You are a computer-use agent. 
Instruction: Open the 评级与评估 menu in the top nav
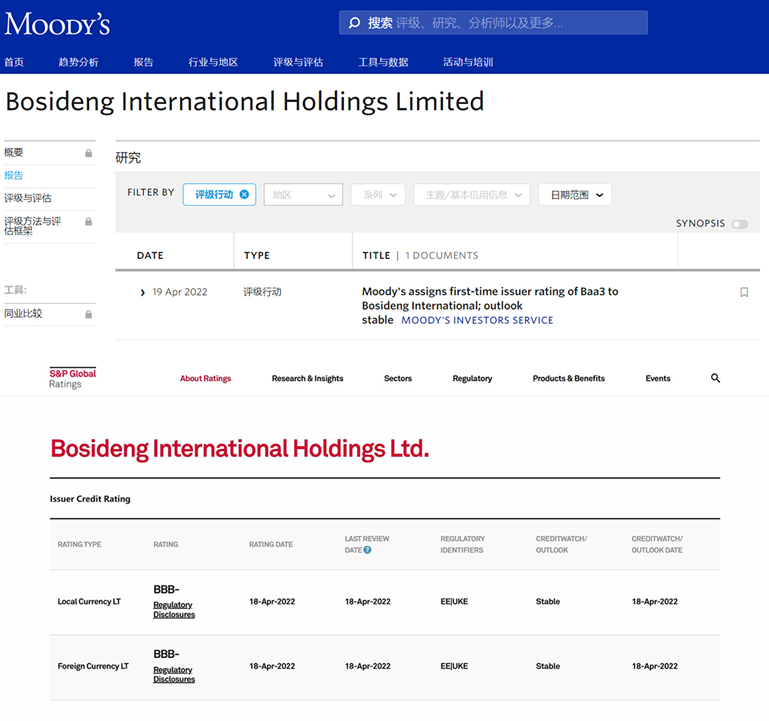click(x=298, y=62)
